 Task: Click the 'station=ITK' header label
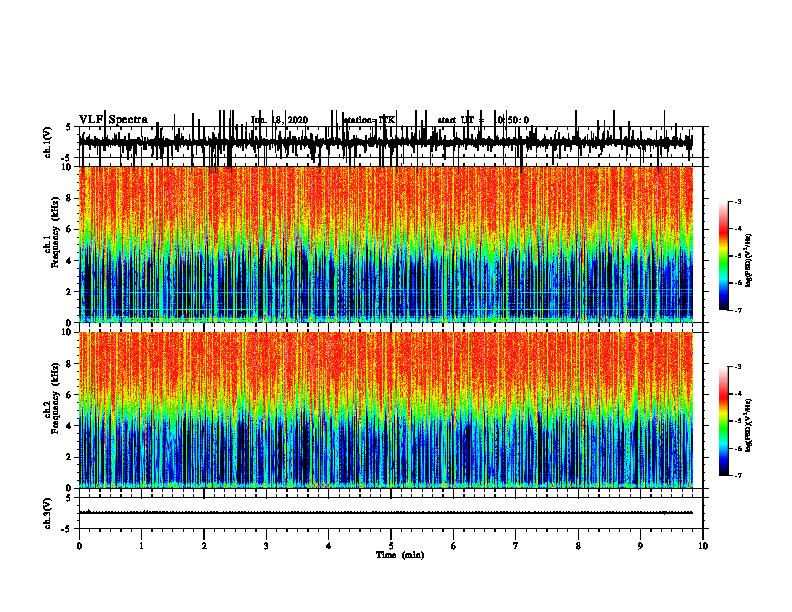click(369, 120)
